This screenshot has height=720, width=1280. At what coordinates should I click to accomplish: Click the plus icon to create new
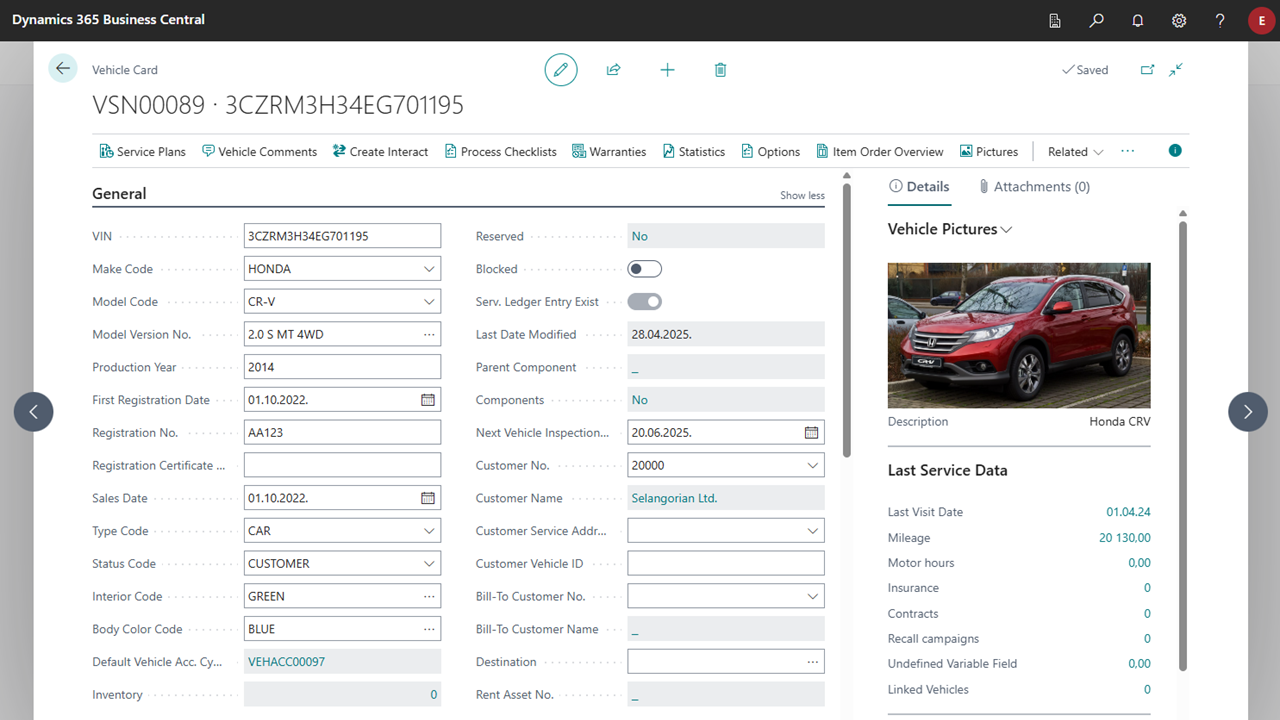(x=667, y=69)
